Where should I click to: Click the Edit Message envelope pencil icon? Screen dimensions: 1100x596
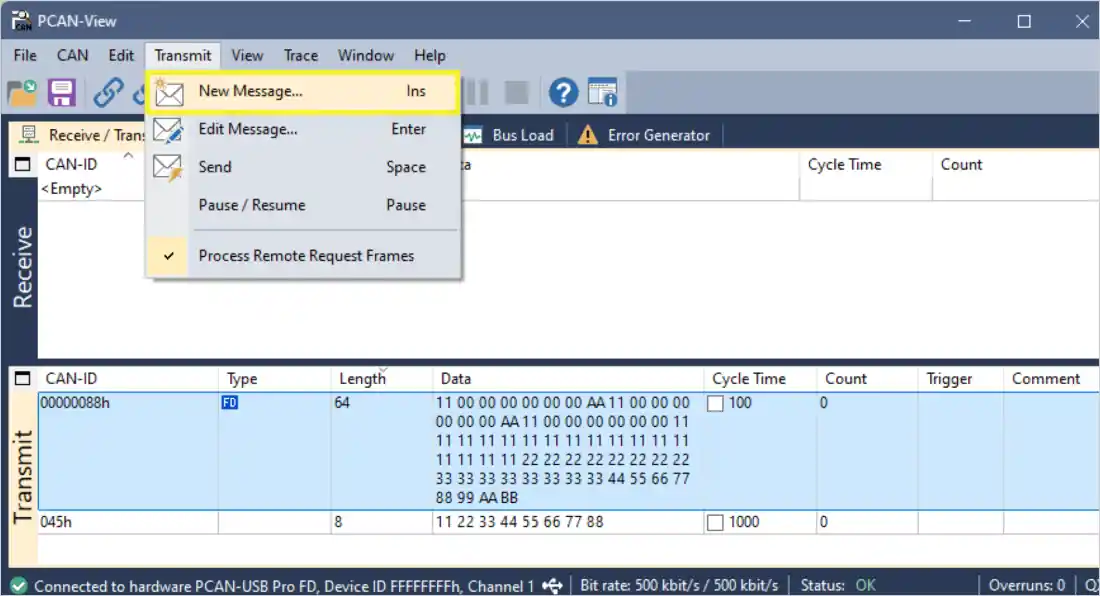click(x=168, y=130)
